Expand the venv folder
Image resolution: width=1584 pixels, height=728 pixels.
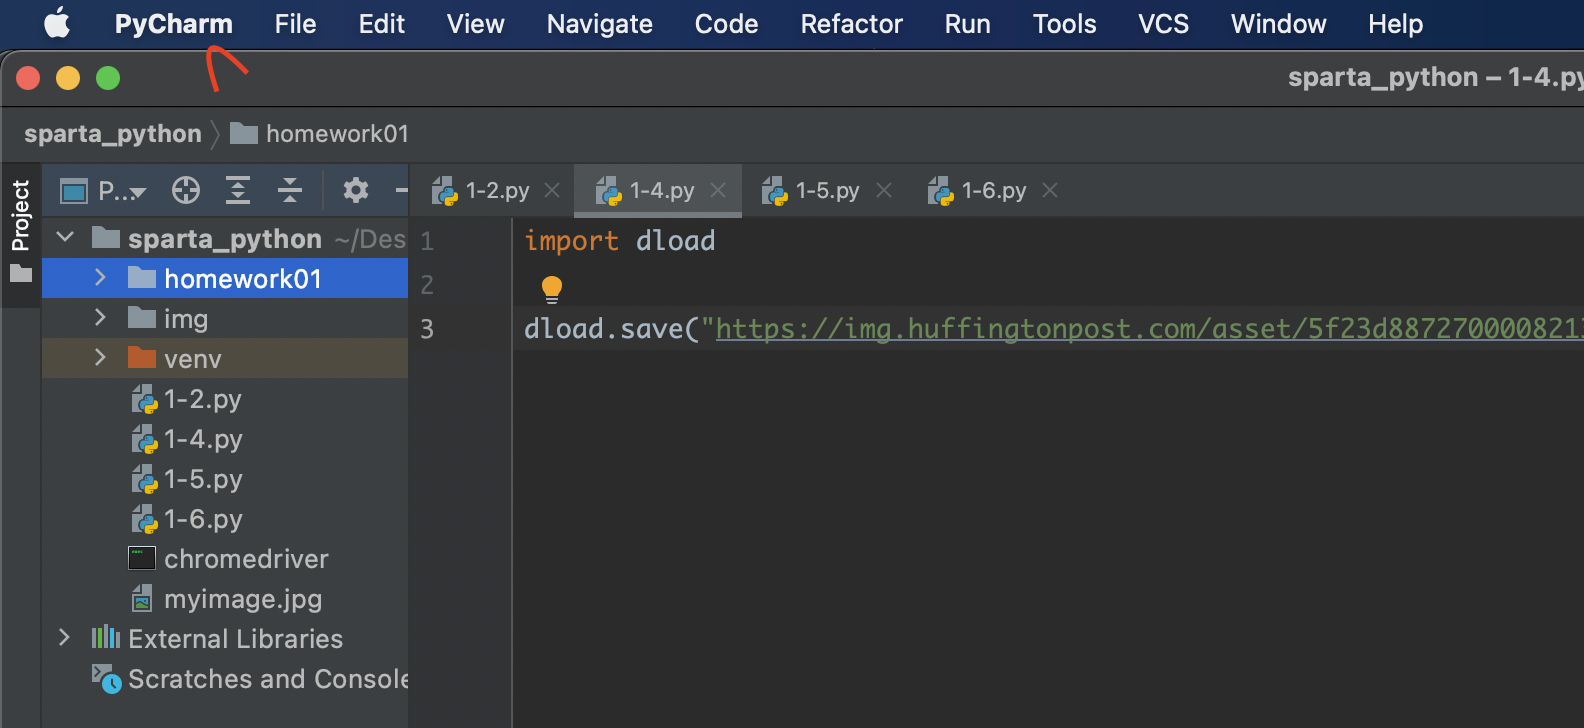coord(100,358)
